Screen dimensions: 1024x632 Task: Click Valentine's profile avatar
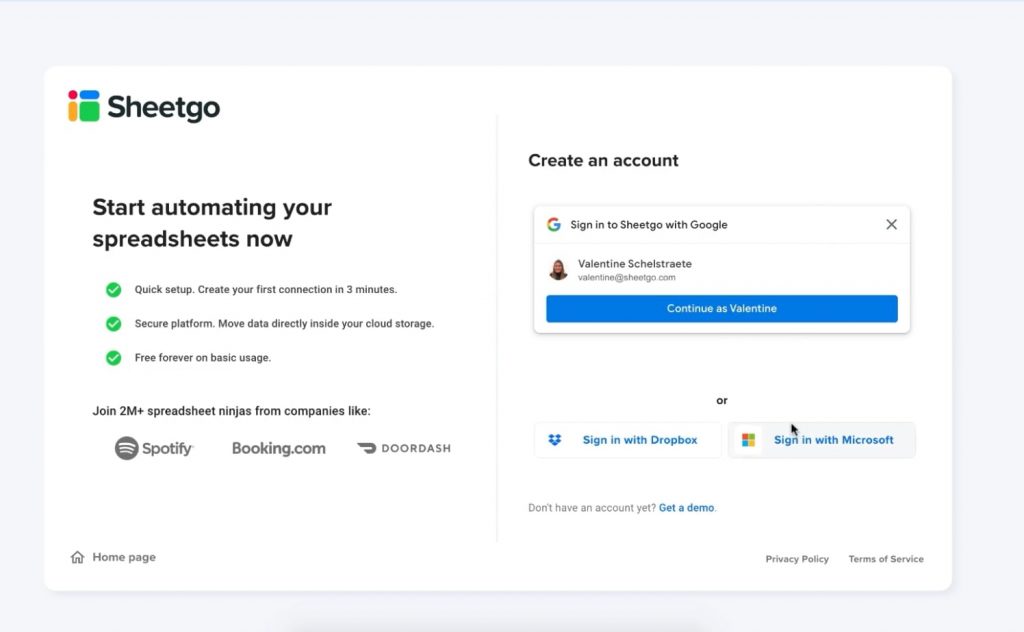tap(558, 270)
